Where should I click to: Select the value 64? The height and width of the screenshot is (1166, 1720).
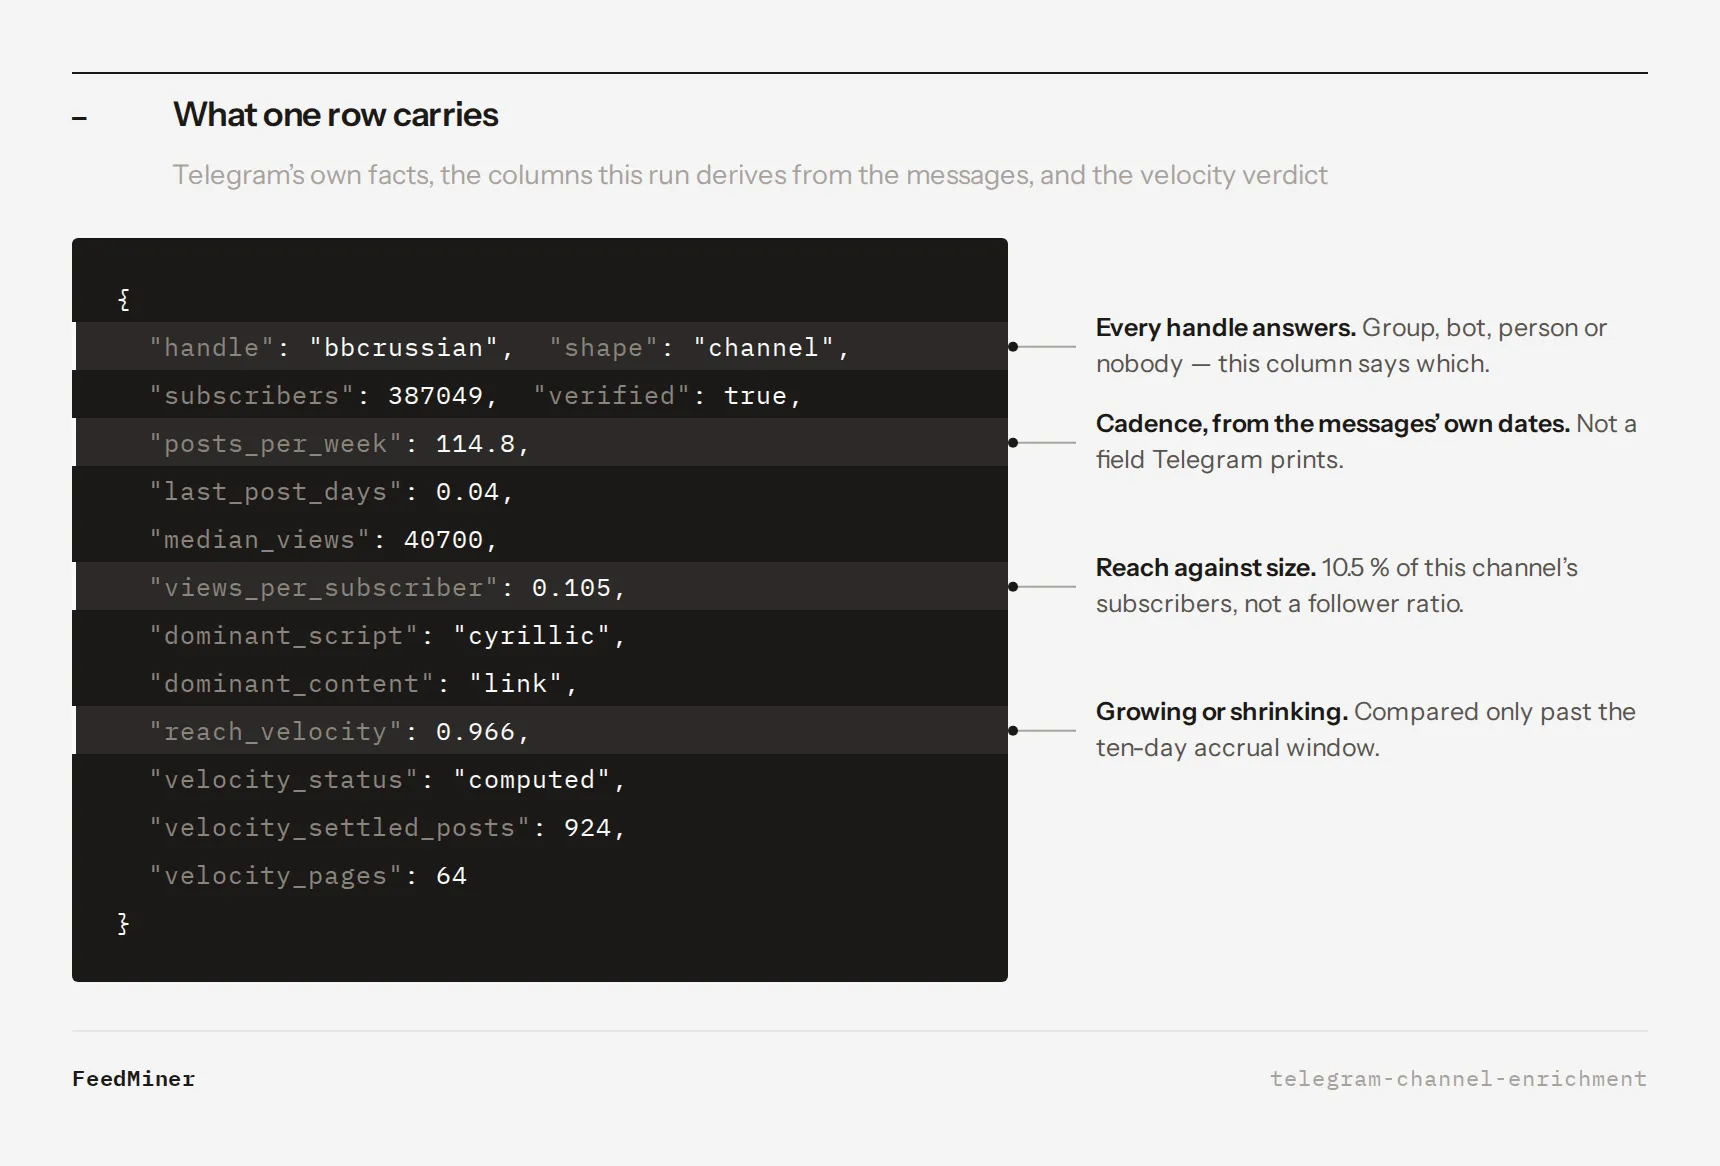pos(451,875)
